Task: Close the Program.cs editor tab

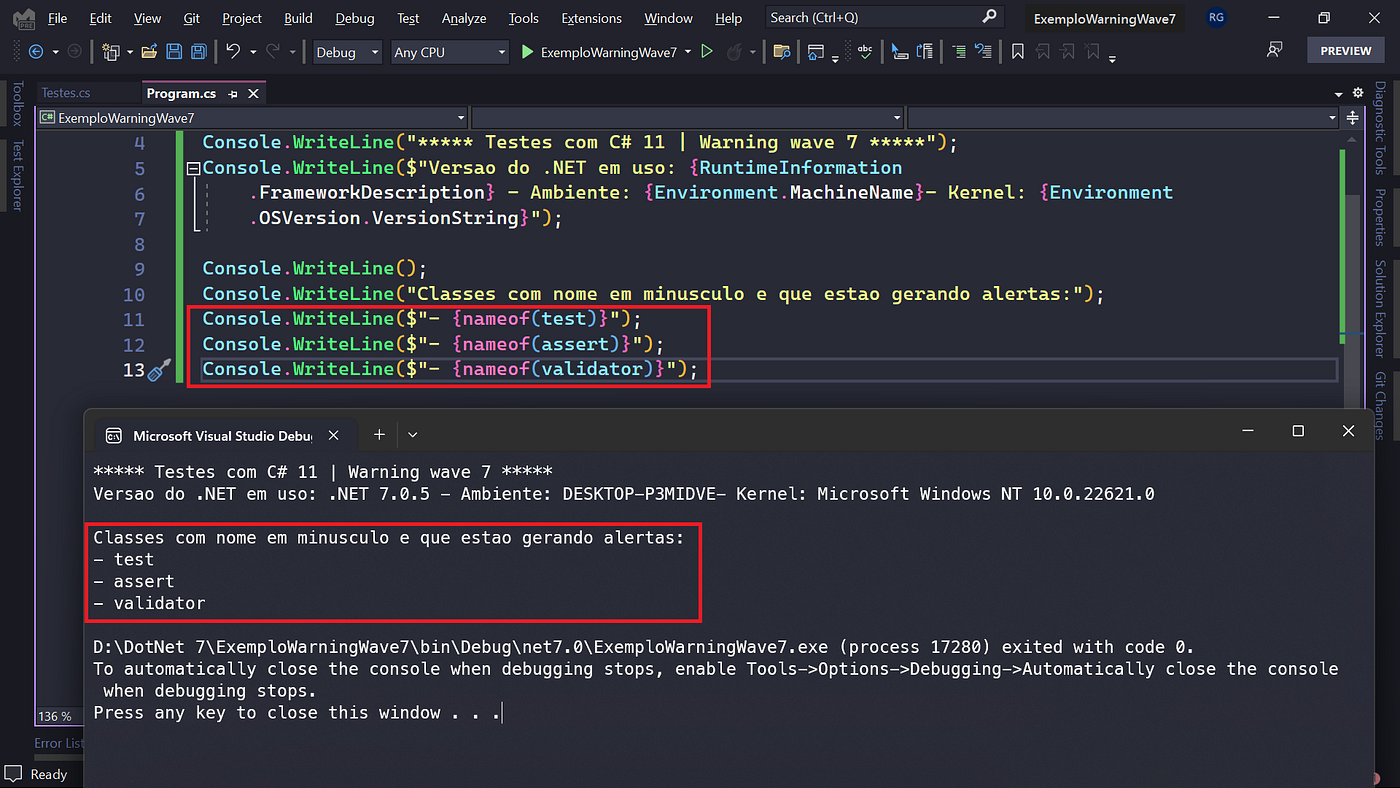Action: click(253, 93)
